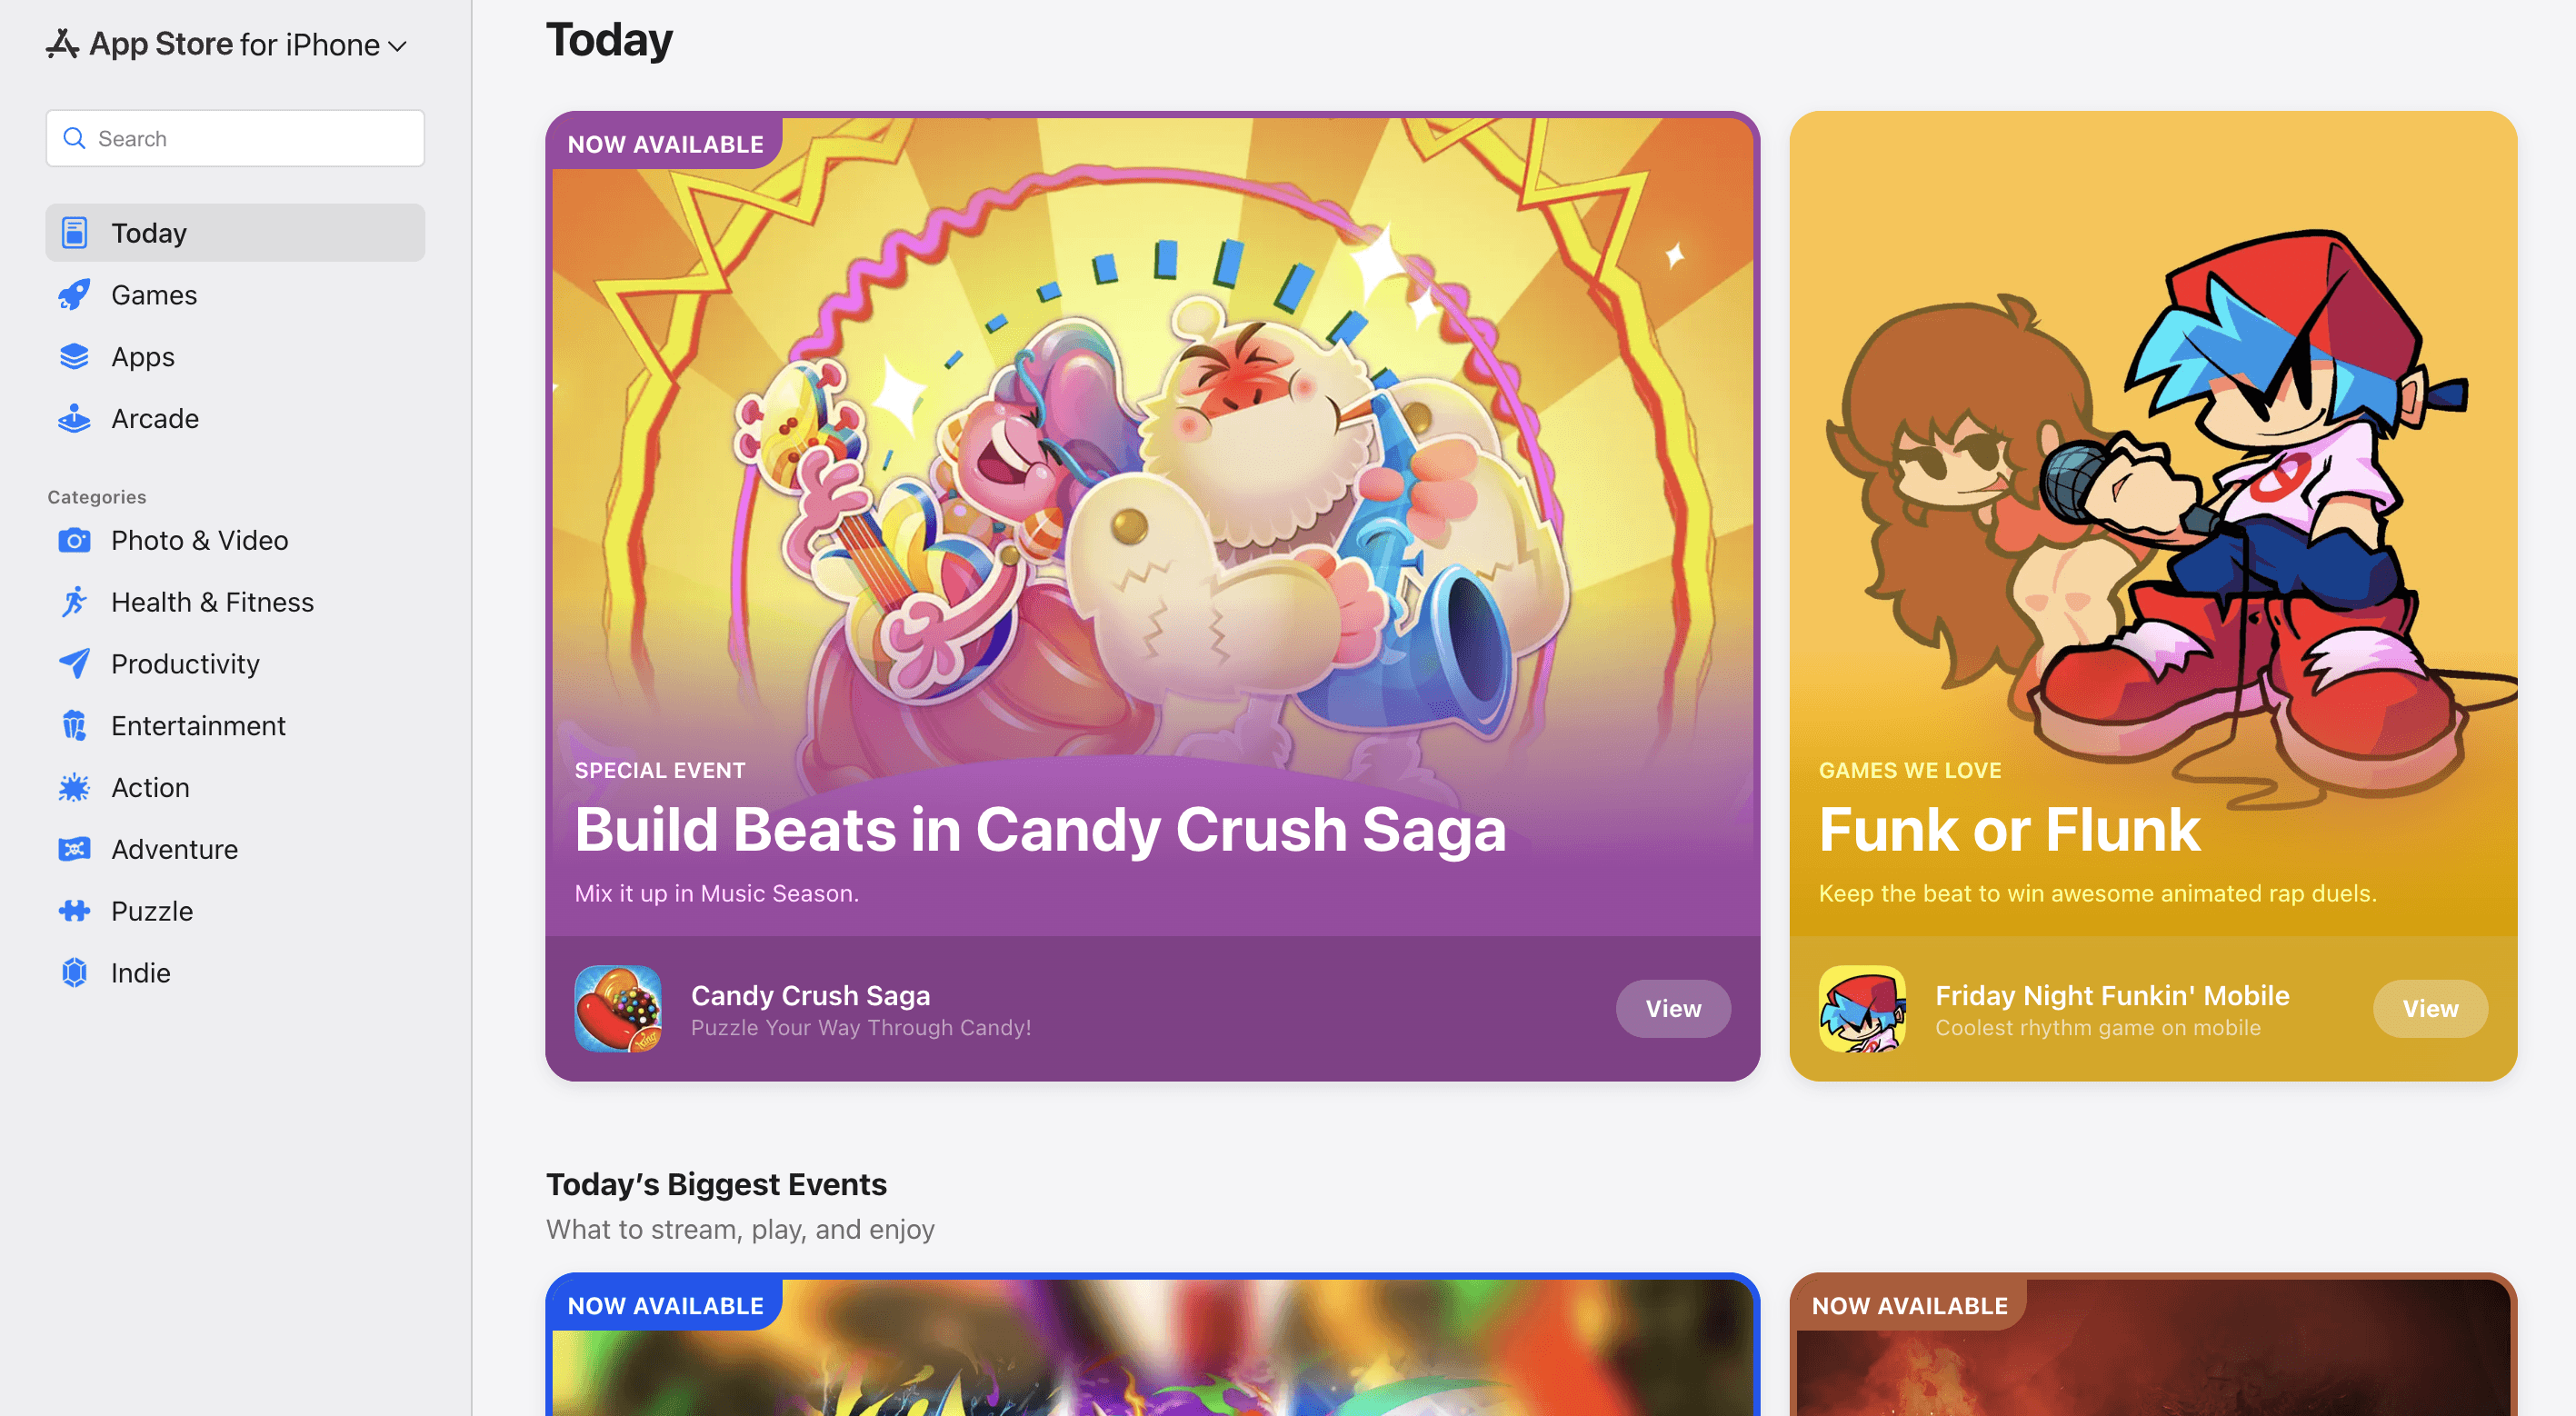
Task: Select the Health & Fitness runner icon
Action: coord(74,601)
